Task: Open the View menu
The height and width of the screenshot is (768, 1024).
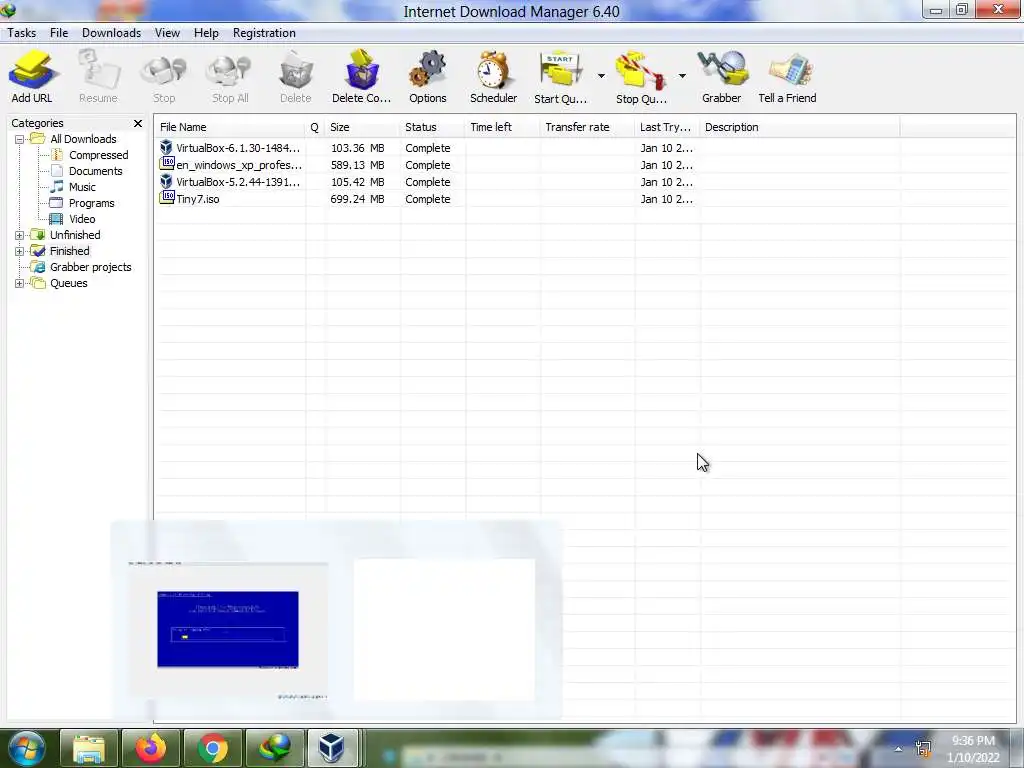Action: [x=167, y=33]
